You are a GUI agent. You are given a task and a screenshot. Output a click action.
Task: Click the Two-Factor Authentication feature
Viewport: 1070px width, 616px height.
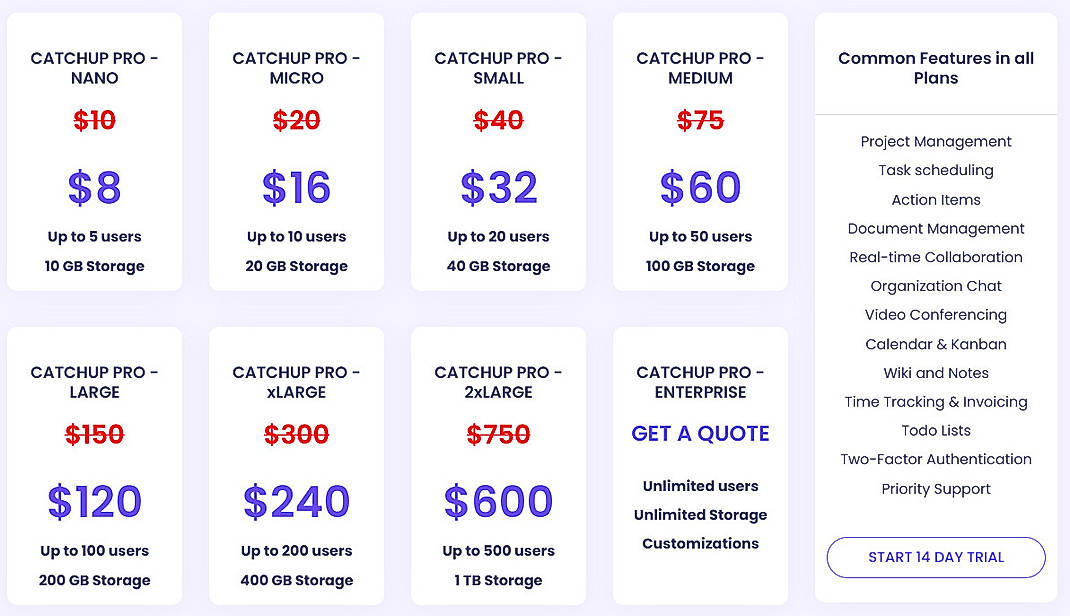[935, 459]
